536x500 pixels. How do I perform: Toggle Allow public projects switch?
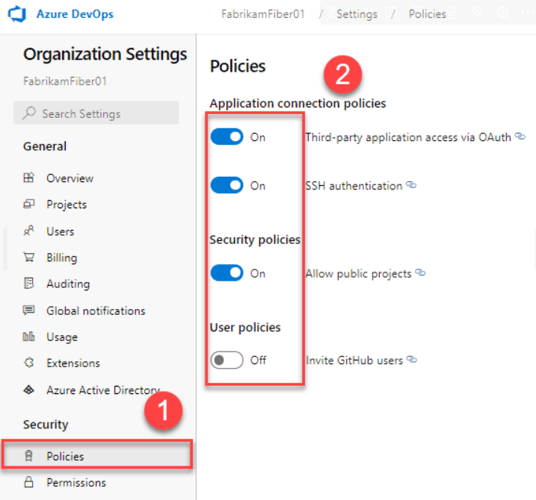click(x=227, y=273)
